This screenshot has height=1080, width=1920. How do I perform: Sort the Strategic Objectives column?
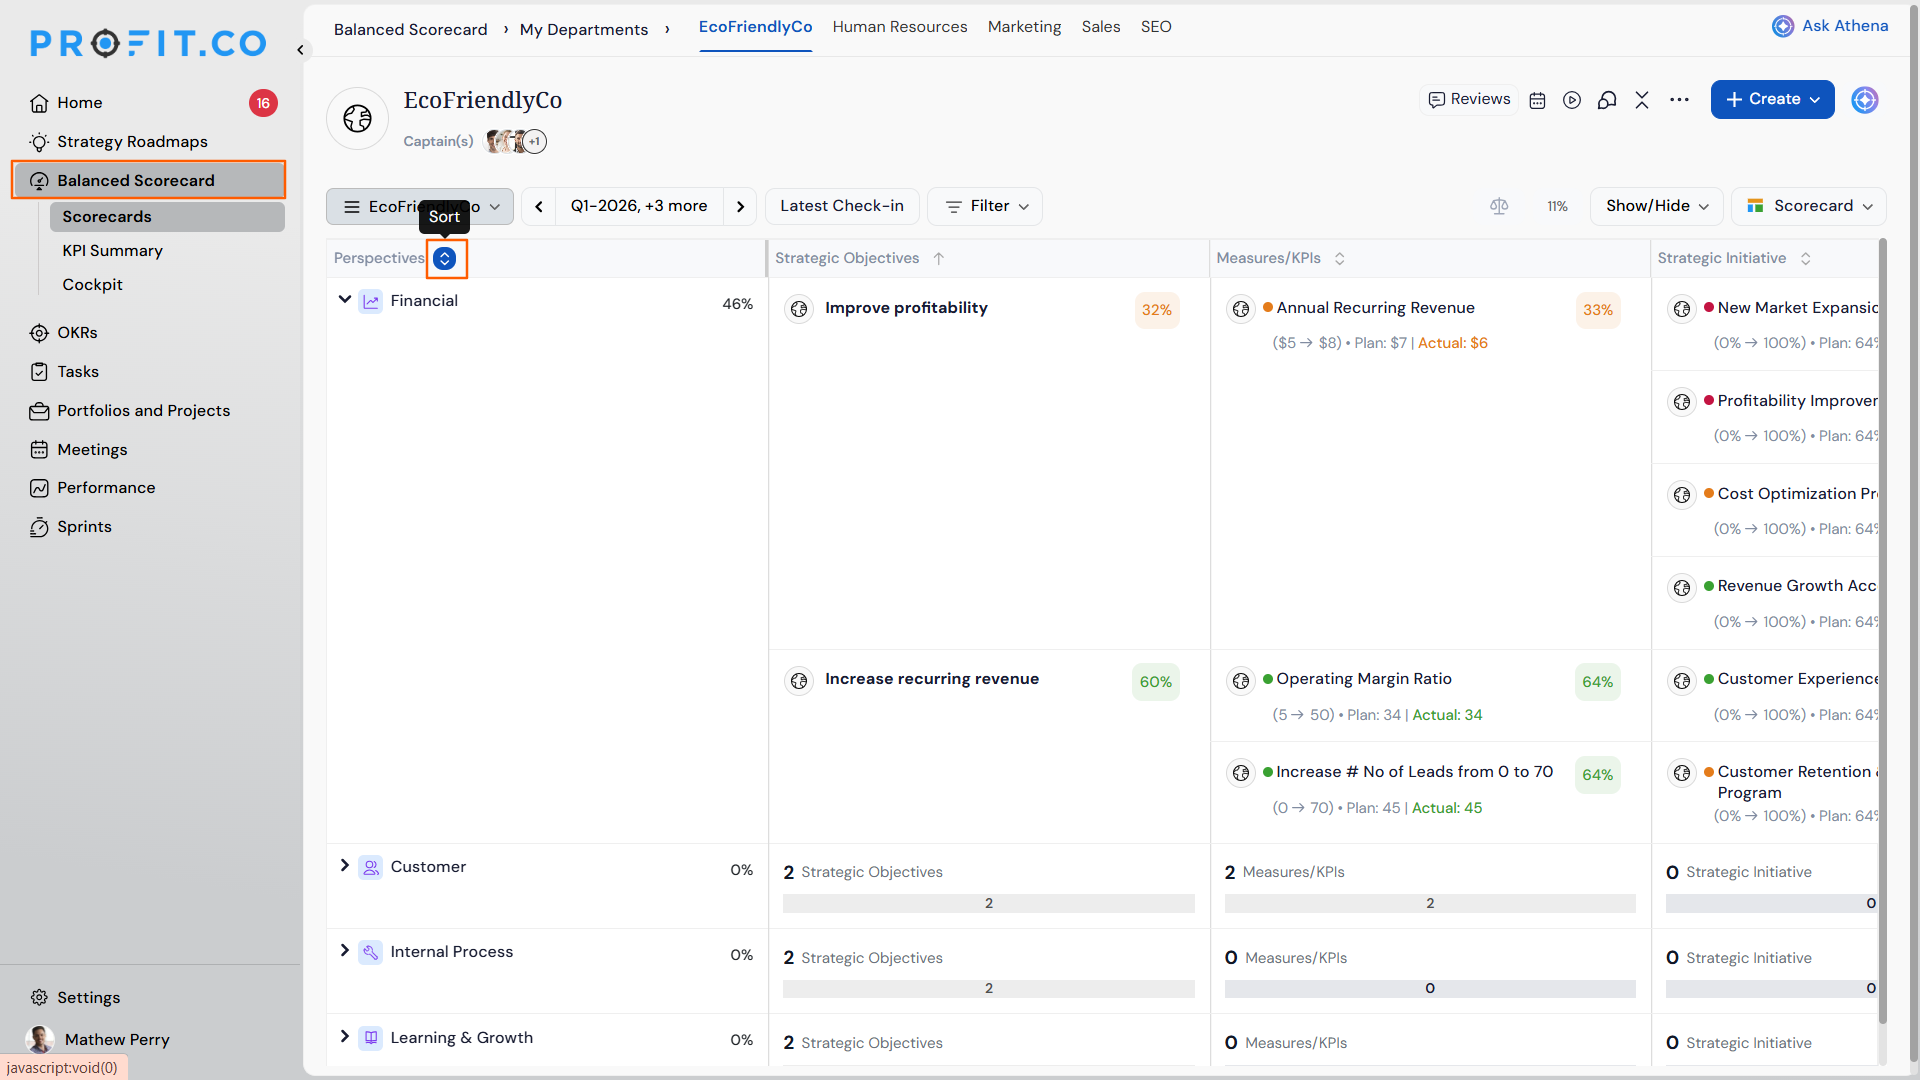point(939,259)
